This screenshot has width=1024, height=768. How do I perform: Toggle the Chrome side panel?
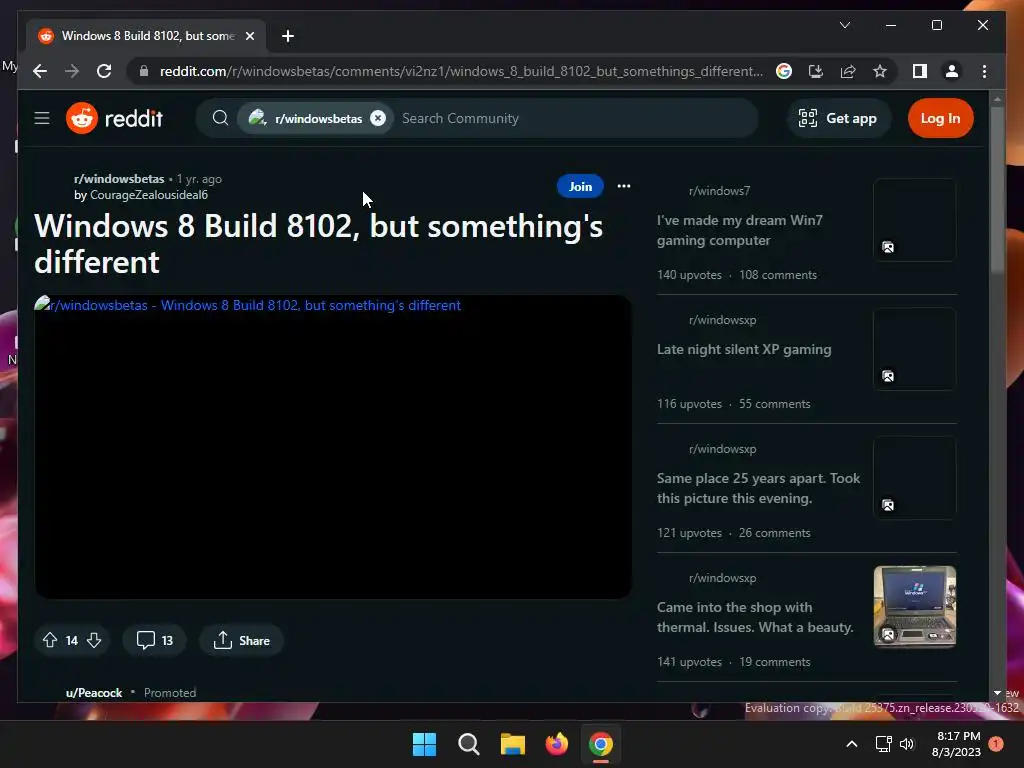(x=920, y=71)
